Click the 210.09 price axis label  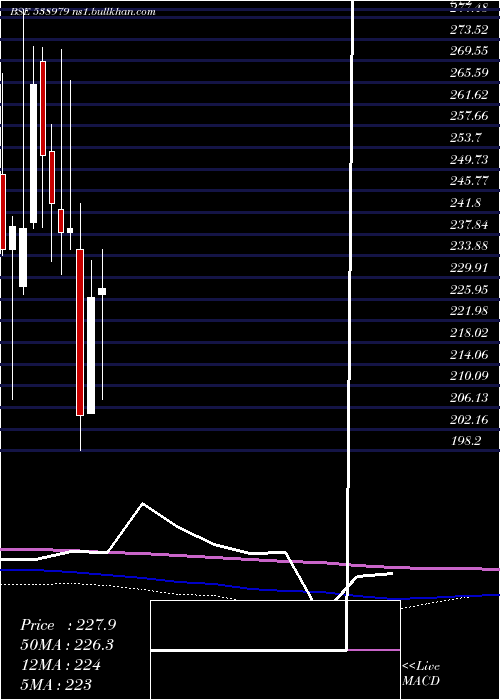click(469, 376)
